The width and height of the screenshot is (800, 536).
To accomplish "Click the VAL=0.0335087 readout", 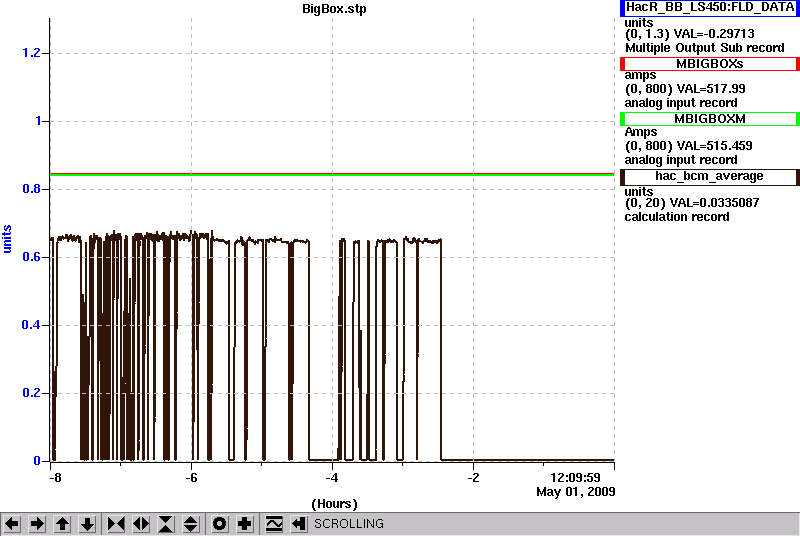I will [x=714, y=203].
